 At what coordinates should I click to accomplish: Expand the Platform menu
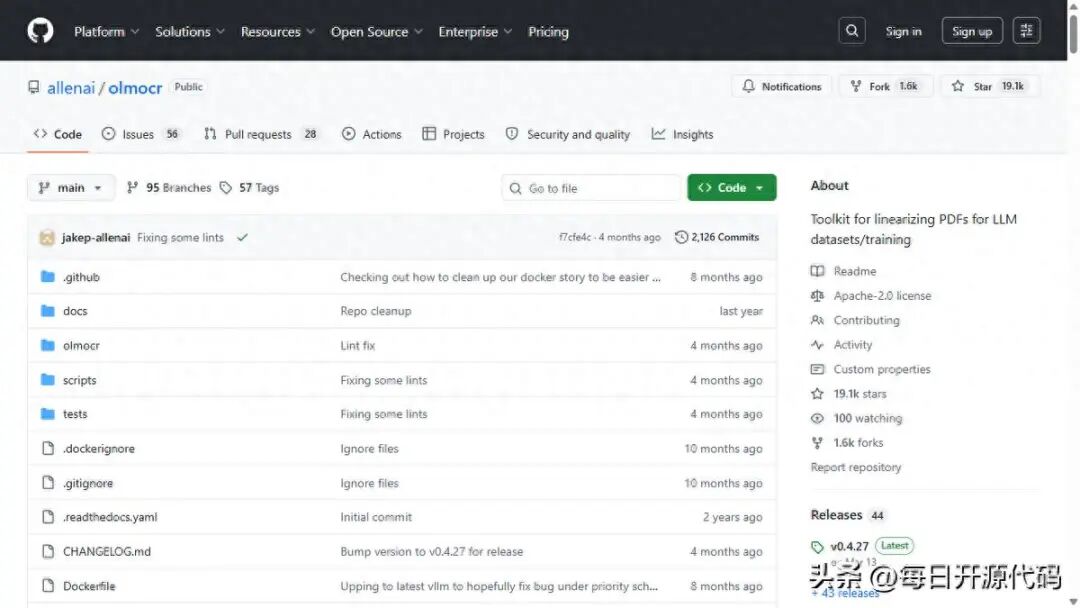[x=106, y=32]
